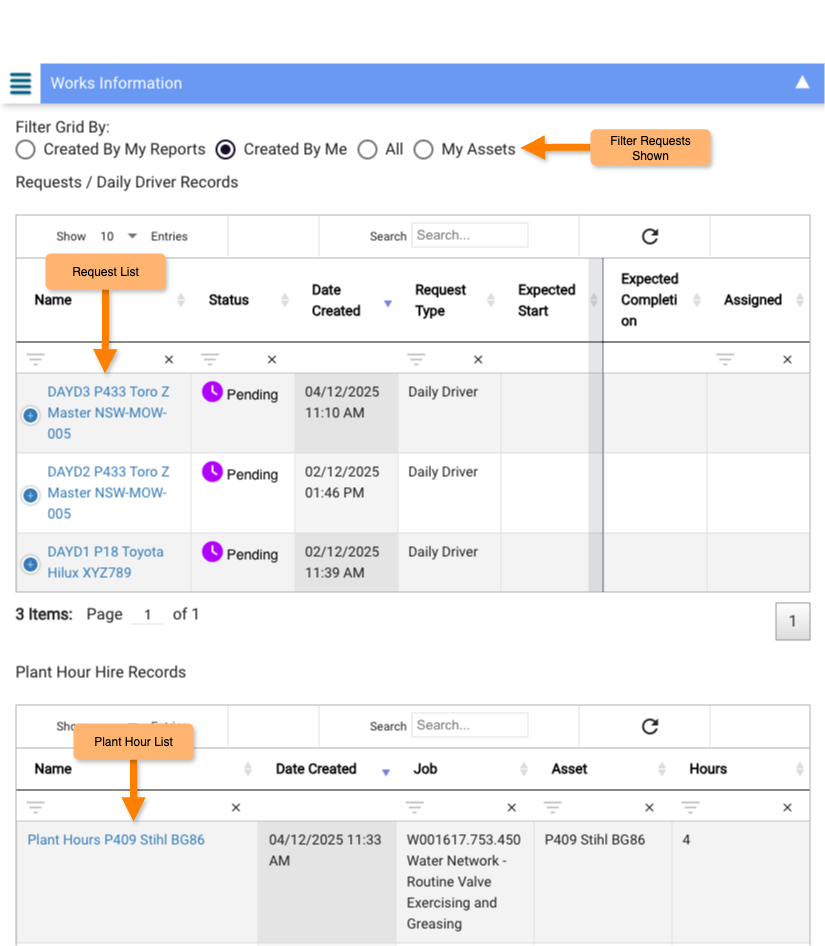The image size is (825, 946).
Task: Refresh the Requests grid
Action: 650,236
